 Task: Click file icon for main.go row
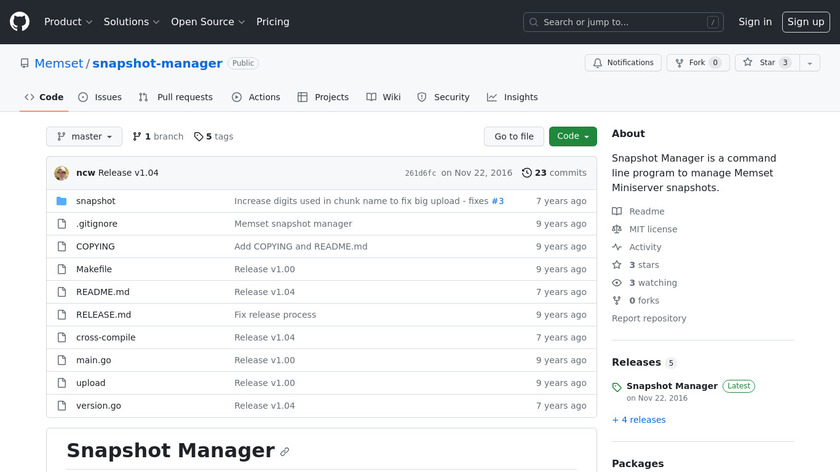click(x=62, y=360)
